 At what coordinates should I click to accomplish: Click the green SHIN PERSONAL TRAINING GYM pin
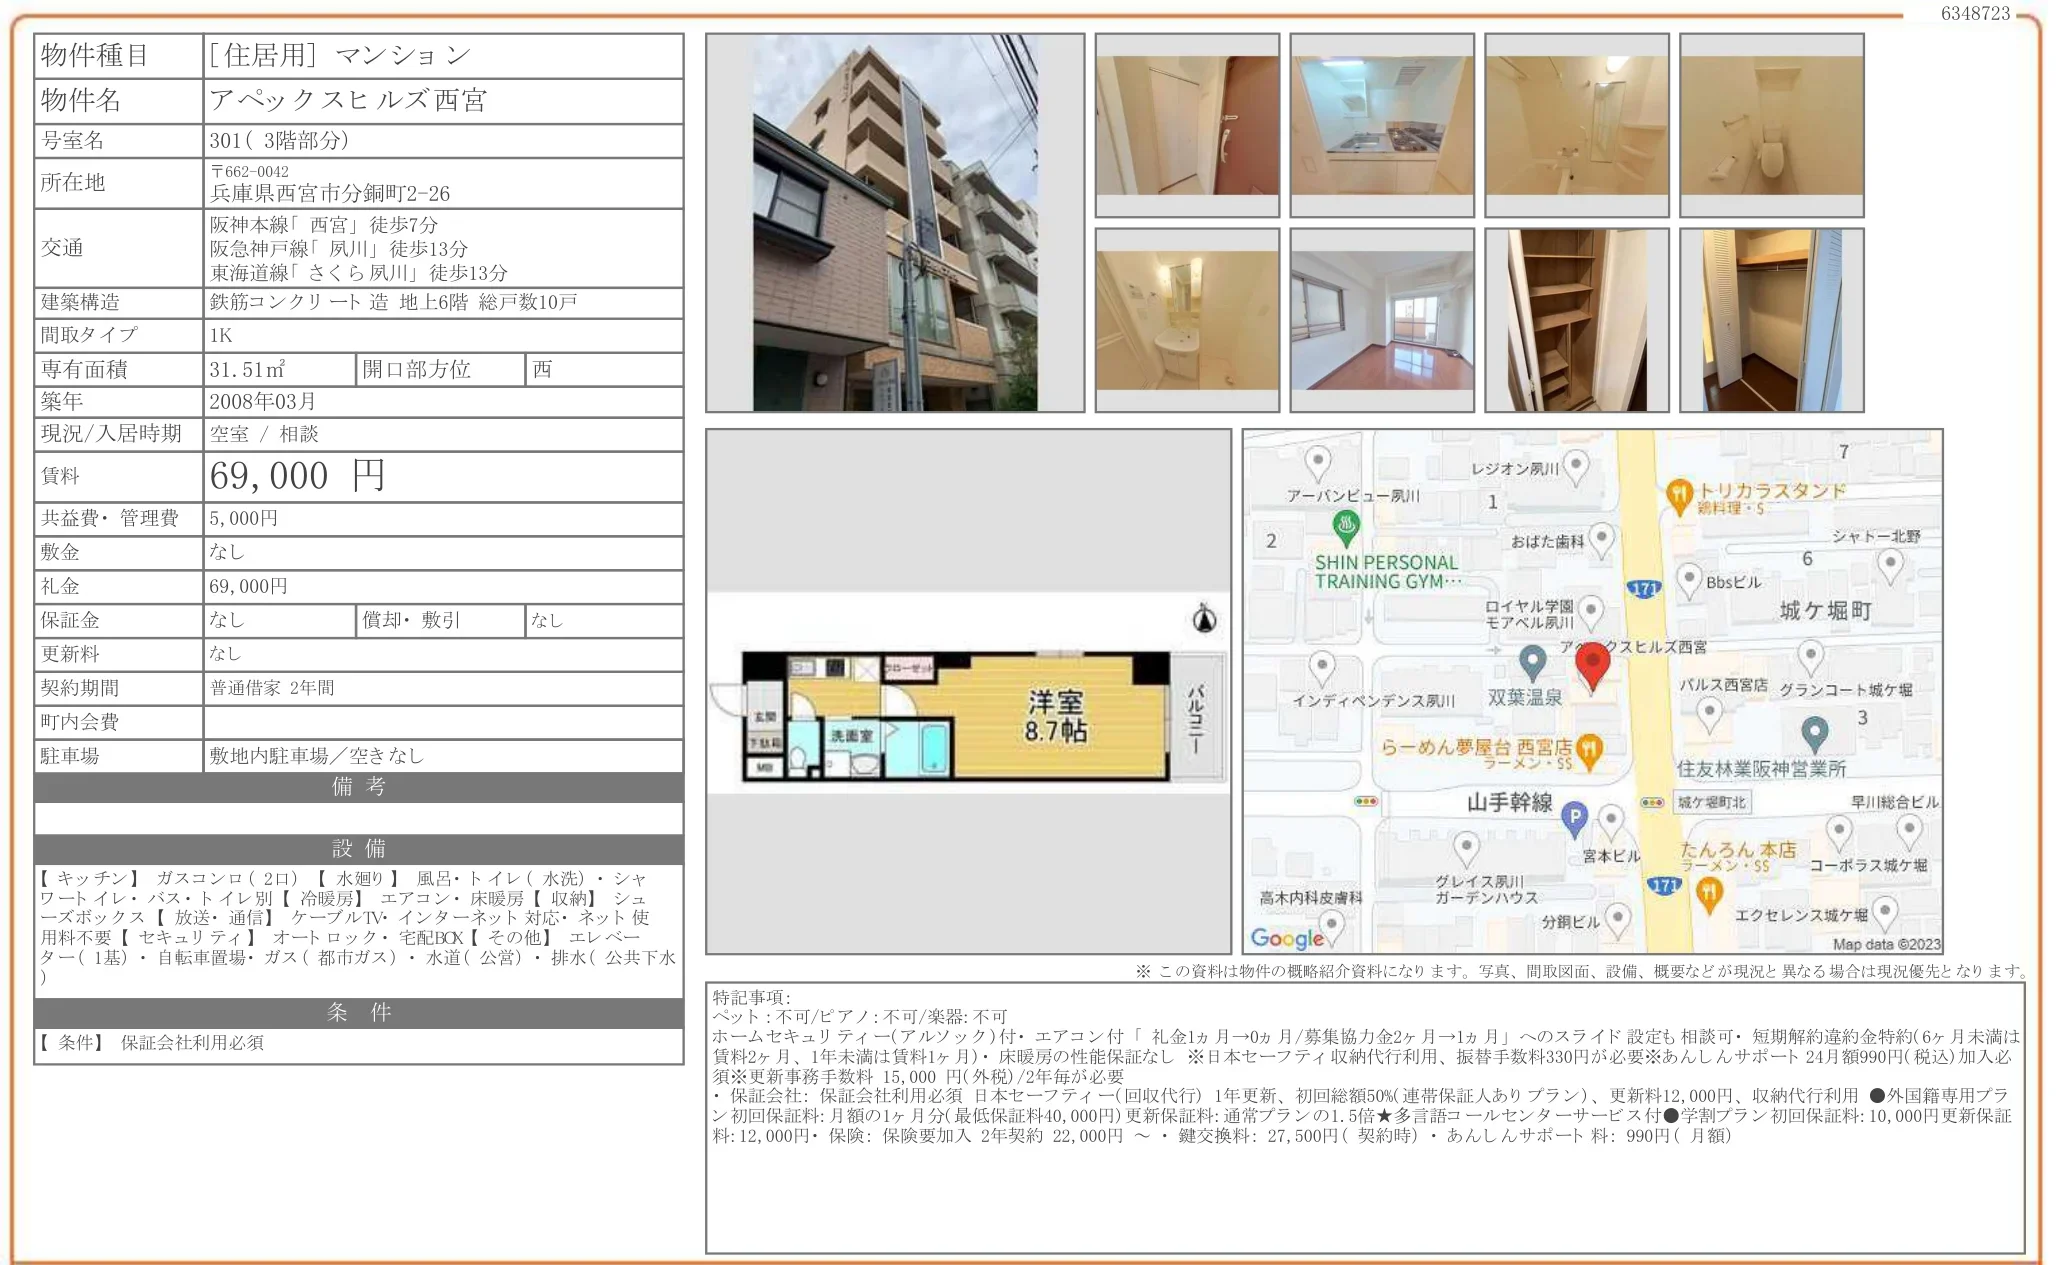coord(1346,525)
